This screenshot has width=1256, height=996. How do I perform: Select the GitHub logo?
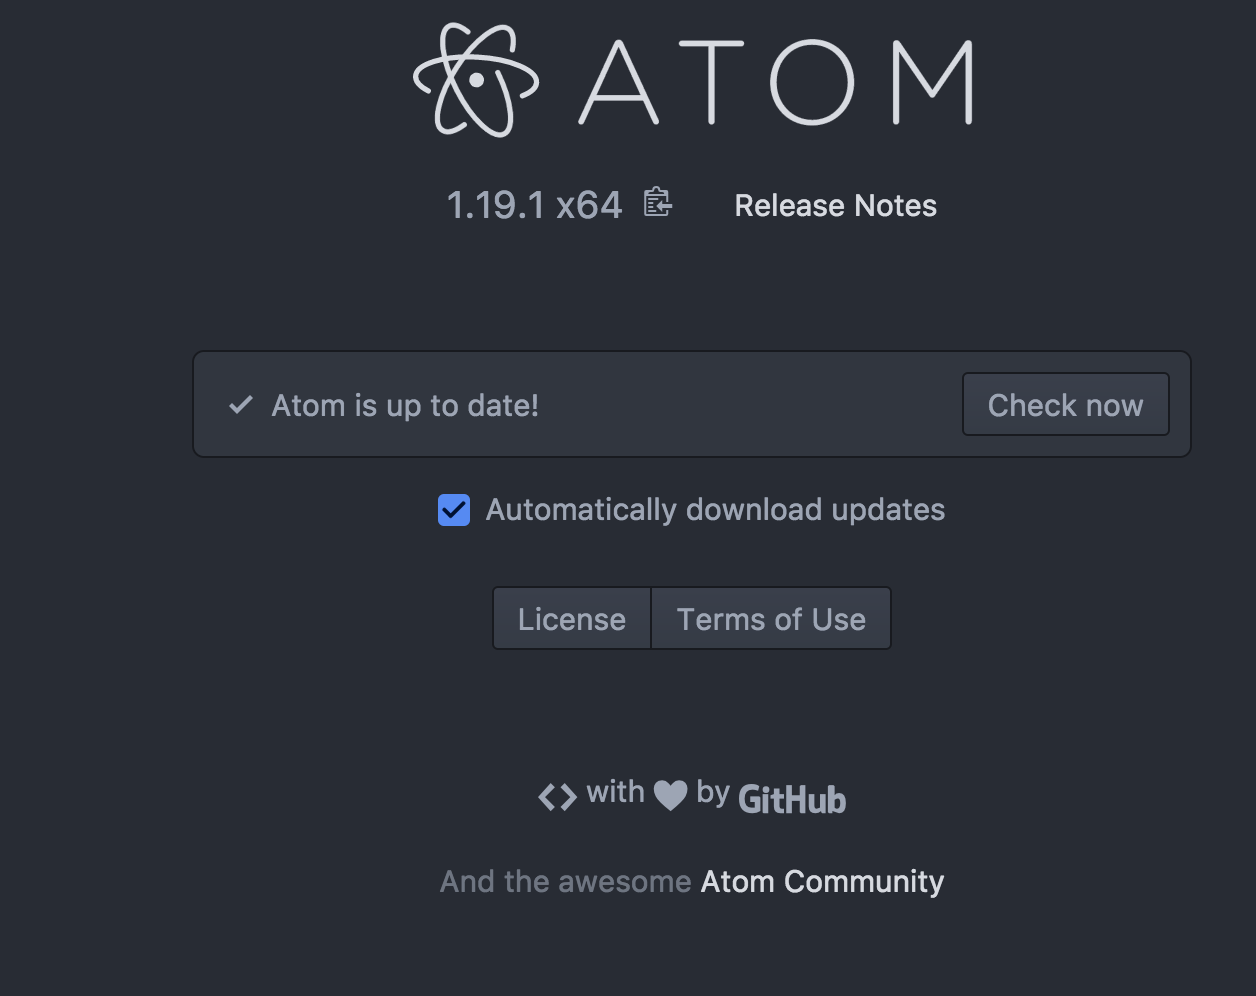(791, 799)
